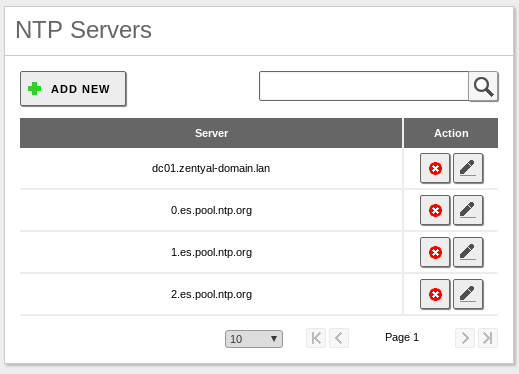Screen dimensions: 519x374
Task: Jump to the last page
Action: click(x=488, y=338)
